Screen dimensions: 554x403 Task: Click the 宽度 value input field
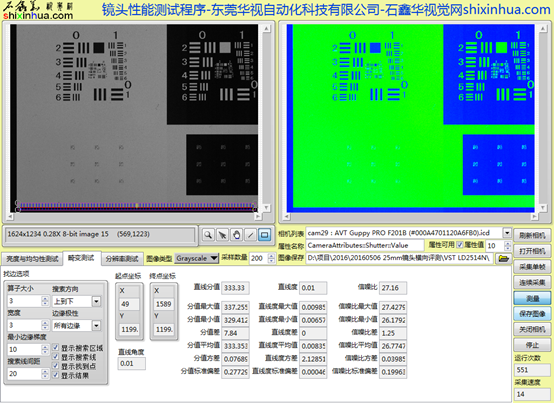(x=24, y=325)
